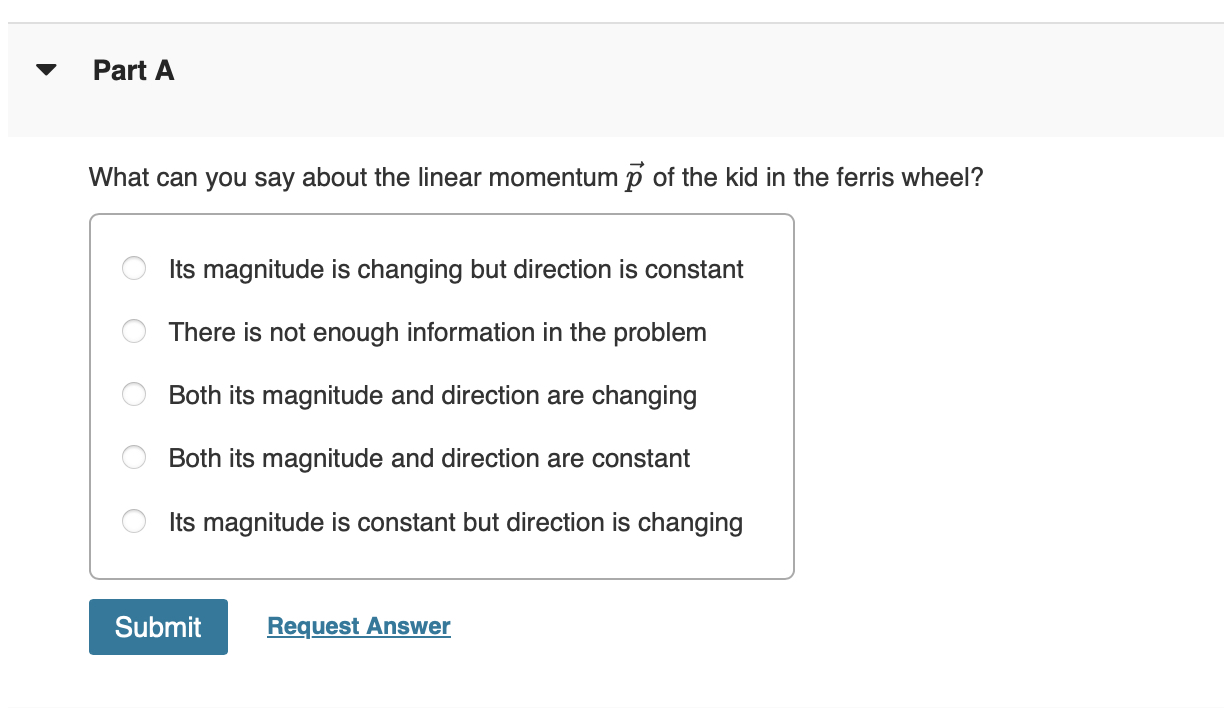Screen dimensions: 1224x708
Task: Click the Submit button
Action: pos(158,626)
